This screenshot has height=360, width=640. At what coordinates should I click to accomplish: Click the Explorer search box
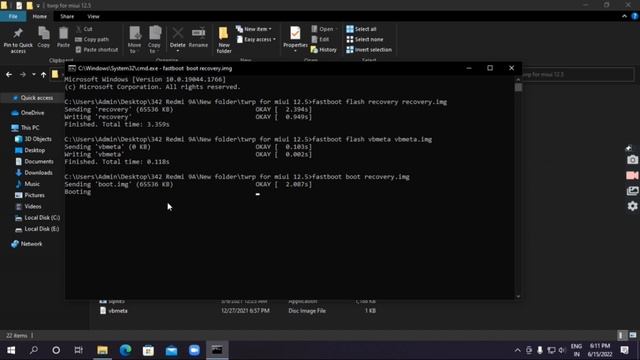point(578,75)
